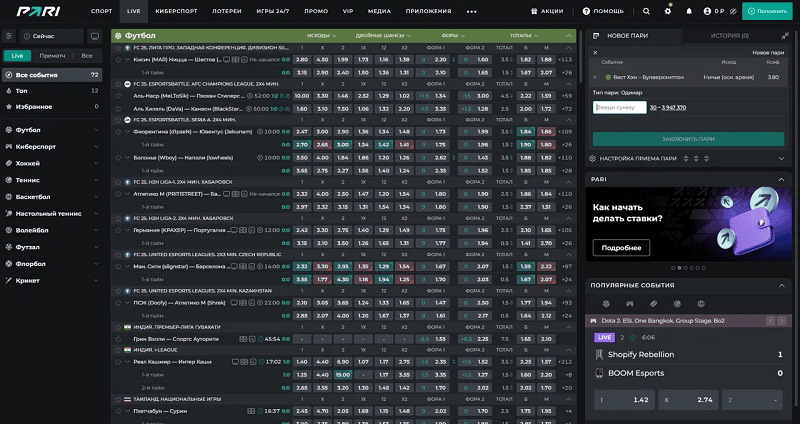
Task: Expand the Хоккей sidebar chevron
Action: pyautogui.click(x=96, y=163)
